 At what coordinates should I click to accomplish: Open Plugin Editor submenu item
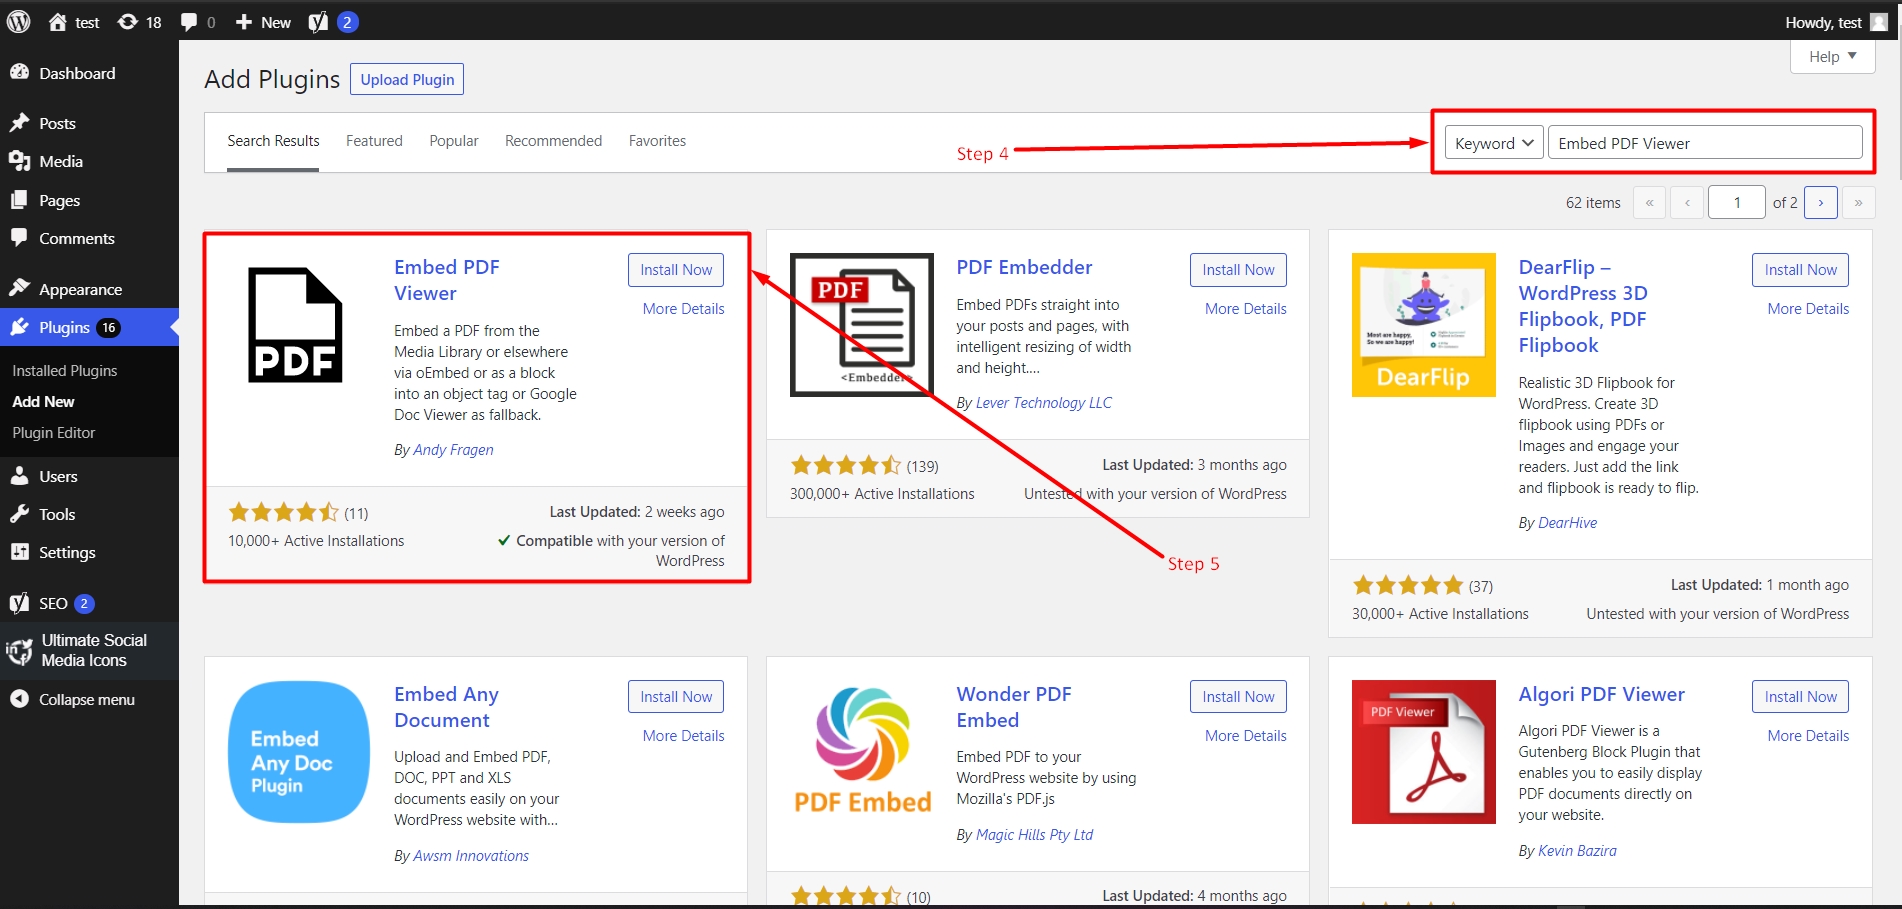coord(54,432)
